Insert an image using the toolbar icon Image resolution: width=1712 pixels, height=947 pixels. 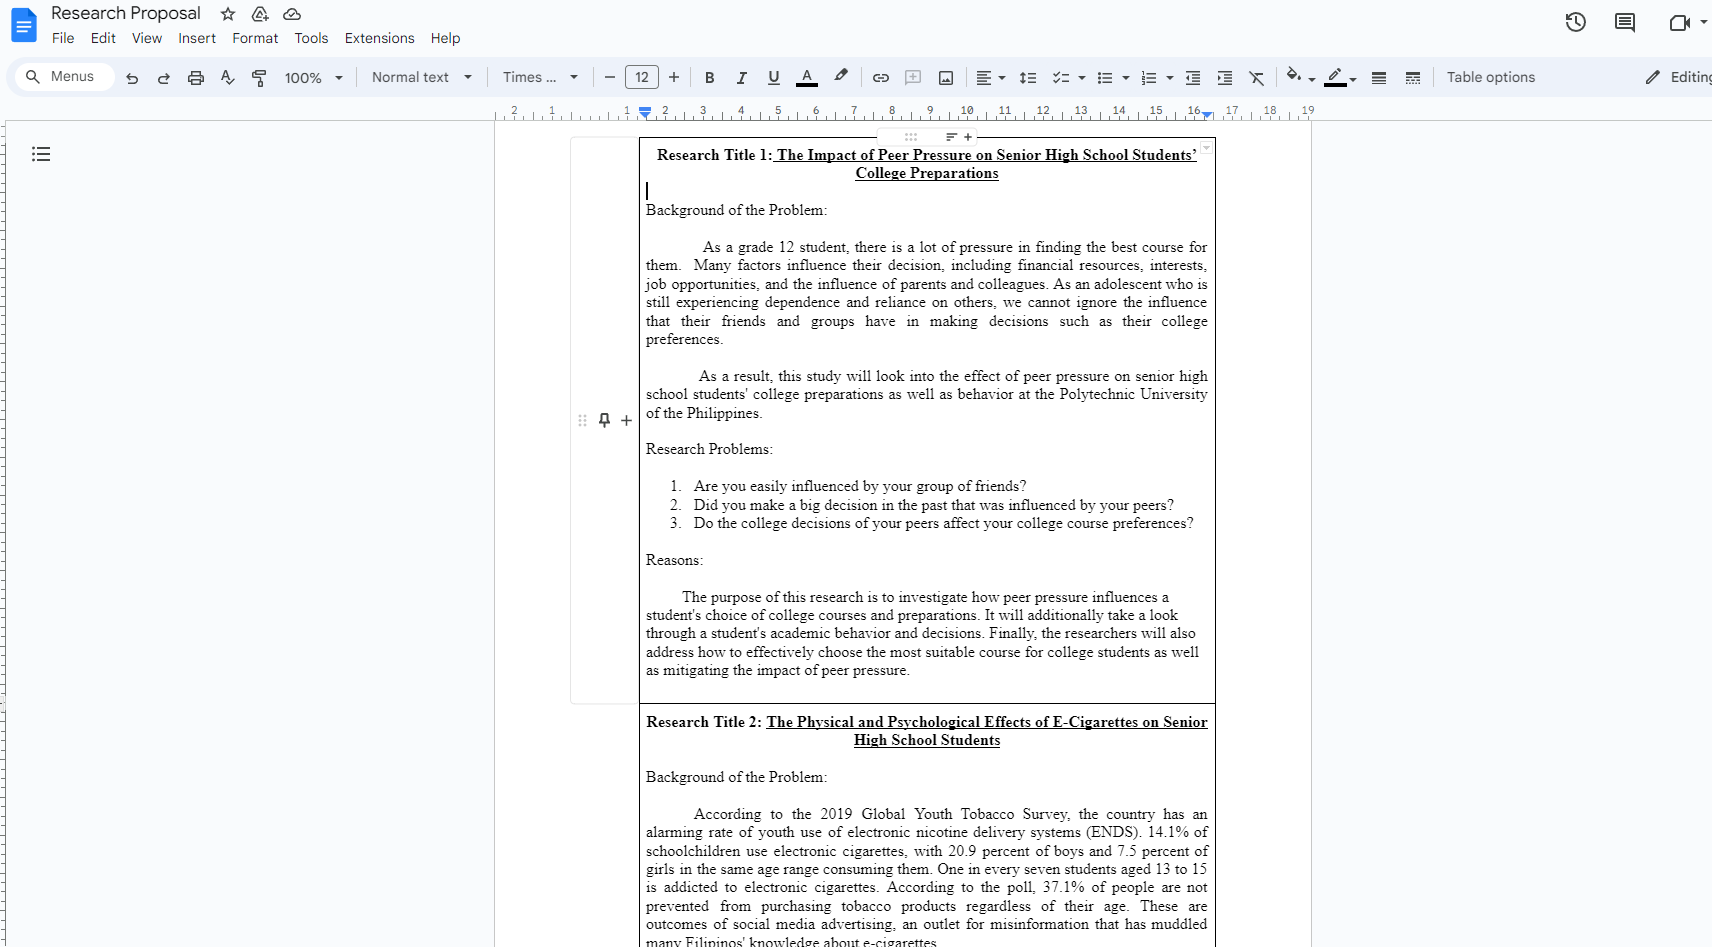coord(946,77)
